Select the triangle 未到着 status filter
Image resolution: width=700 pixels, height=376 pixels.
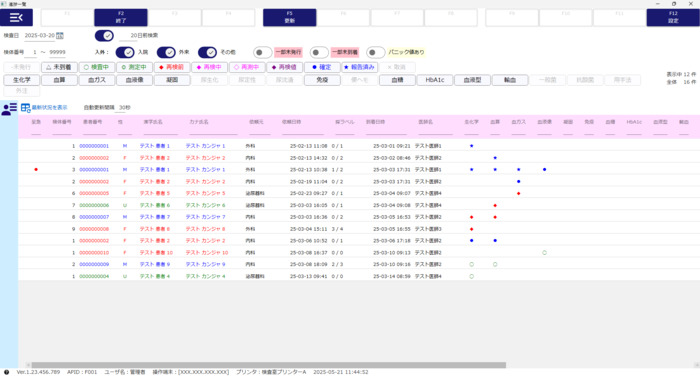coord(59,67)
